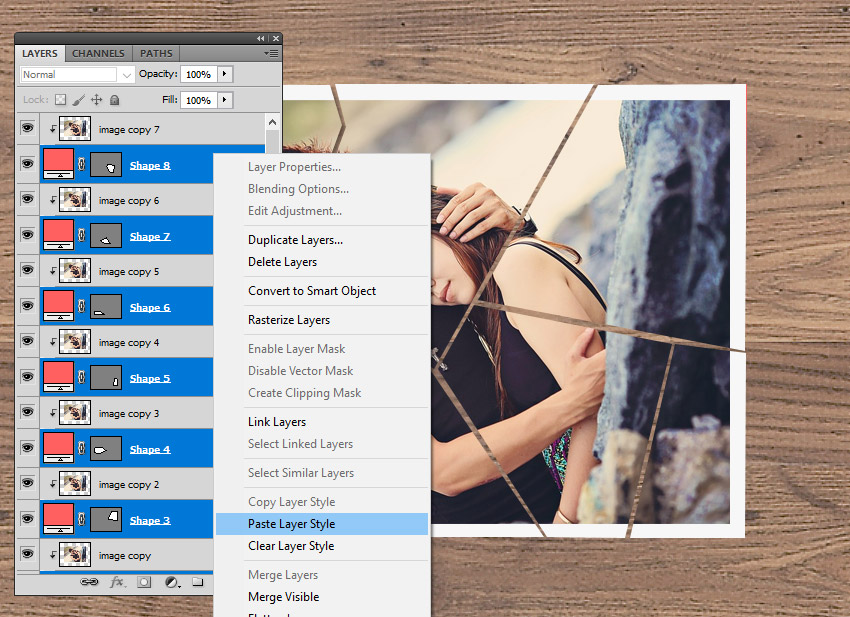Image resolution: width=850 pixels, height=617 pixels.
Task: Click the chain link icon on Shape 4
Action: (x=81, y=448)
